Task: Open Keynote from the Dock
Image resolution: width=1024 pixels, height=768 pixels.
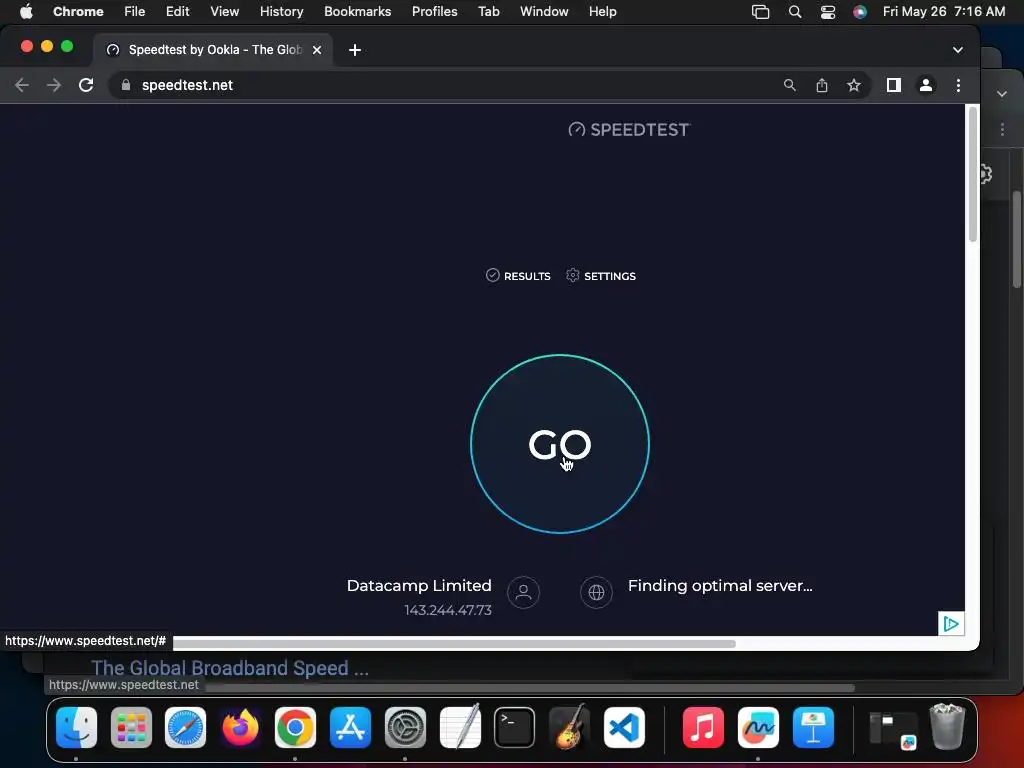Action: (813, 728)
